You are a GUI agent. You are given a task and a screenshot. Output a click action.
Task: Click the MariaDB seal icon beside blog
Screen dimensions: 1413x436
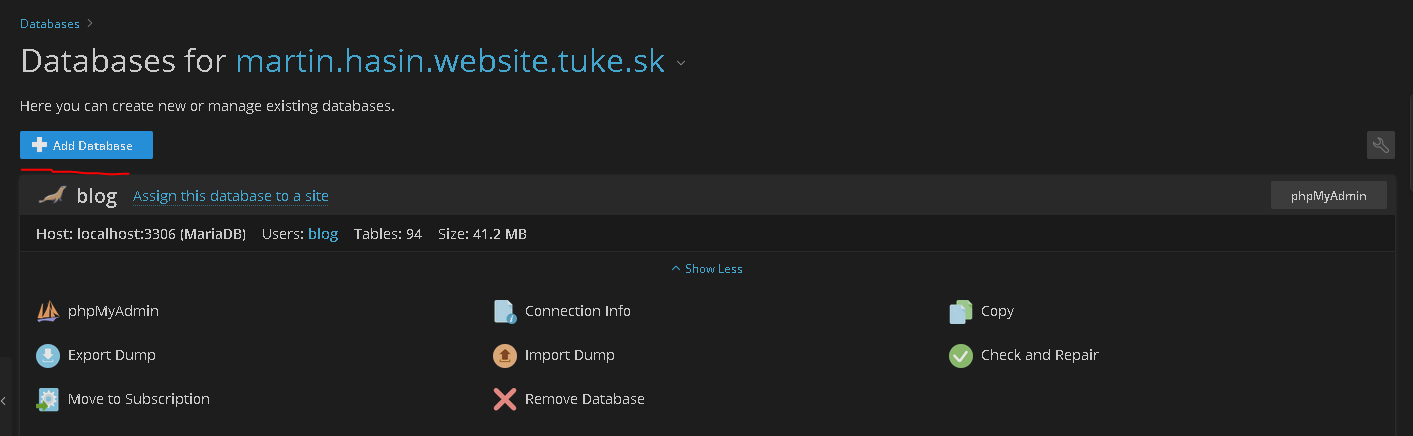[52, 195]
